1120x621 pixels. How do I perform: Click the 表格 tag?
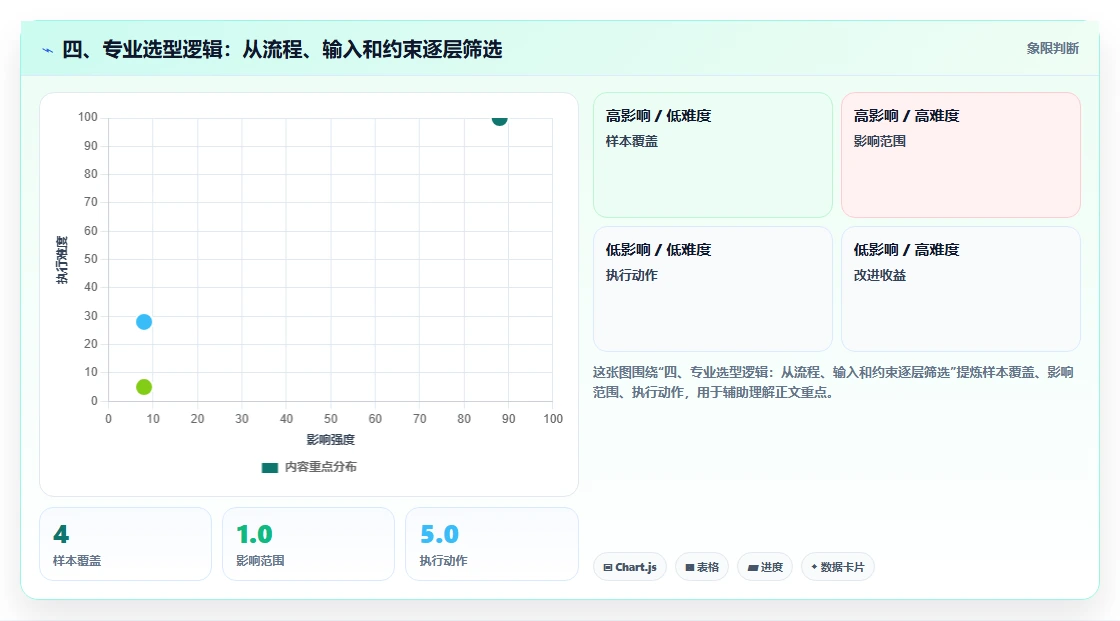pyautogui.click(x=701, y=567)
